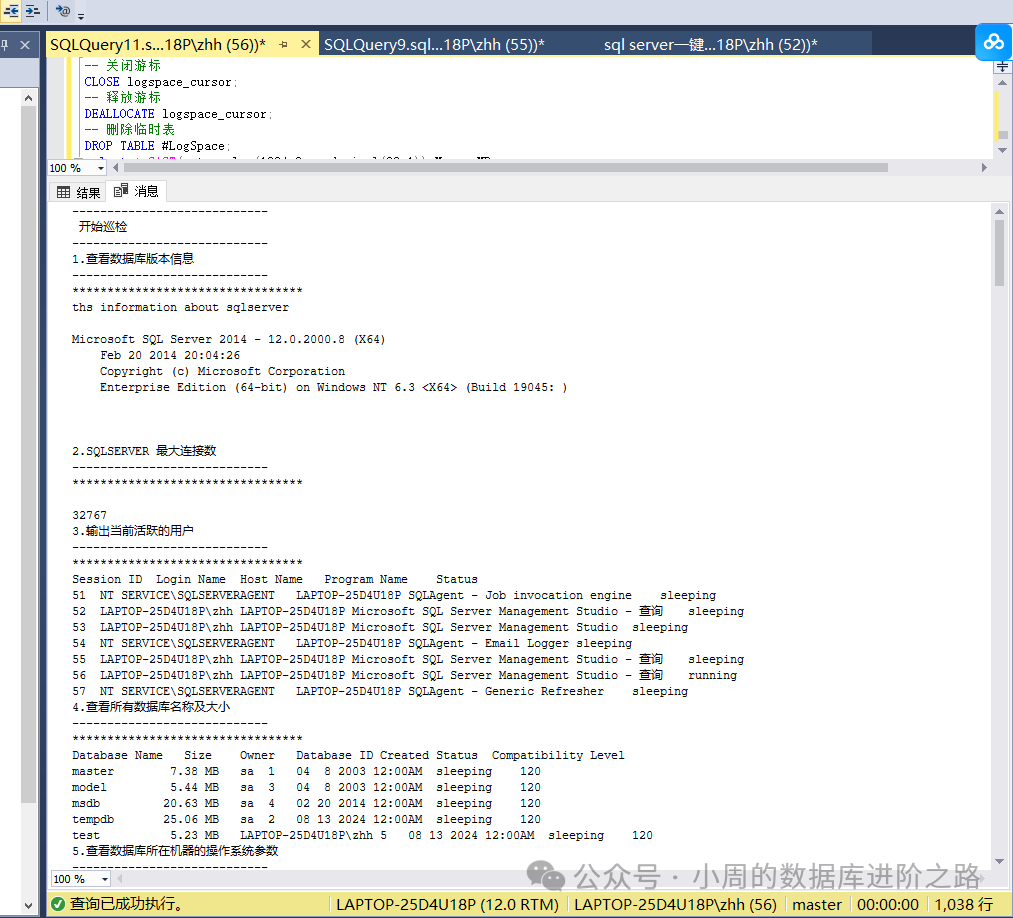This screenshot has height=918, width=1013.
Task: Click the editor horizontal scroll left arrow
Action: pyautogui.click(x=116, y=167)
